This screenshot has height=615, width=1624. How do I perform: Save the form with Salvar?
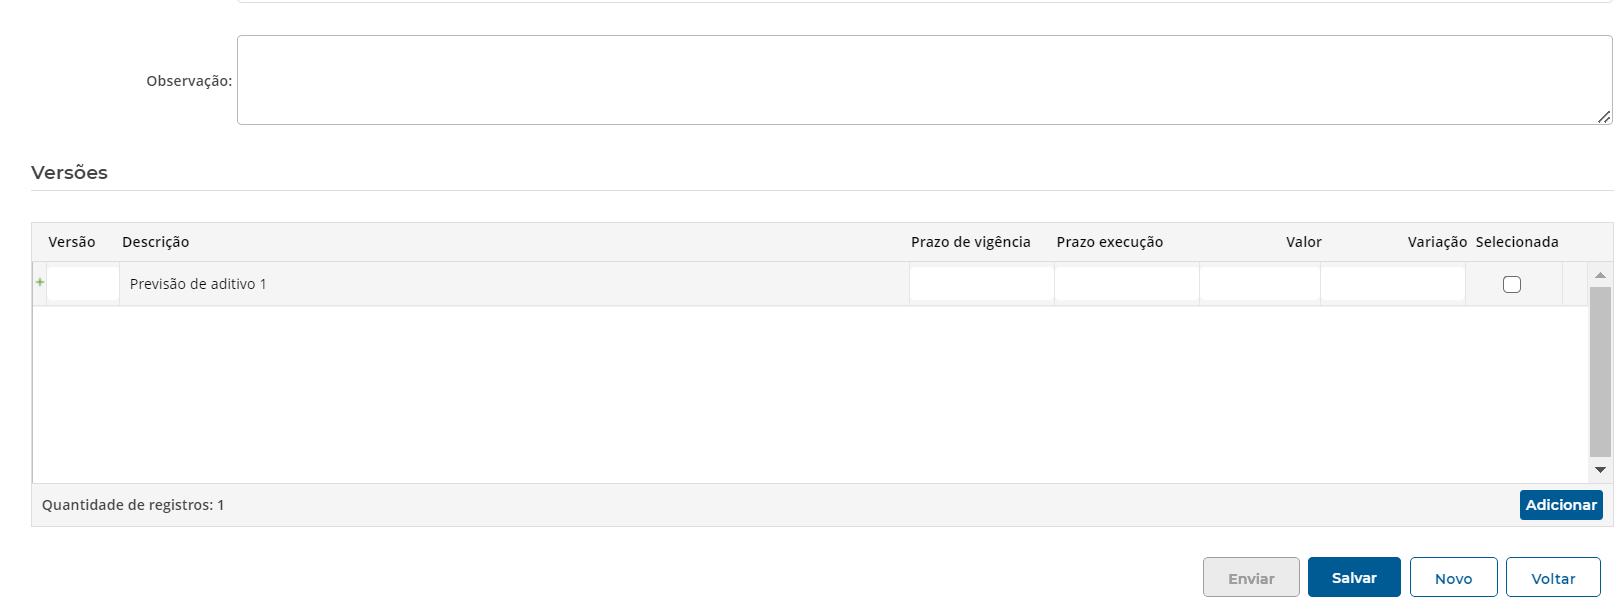click(1354, 578)
